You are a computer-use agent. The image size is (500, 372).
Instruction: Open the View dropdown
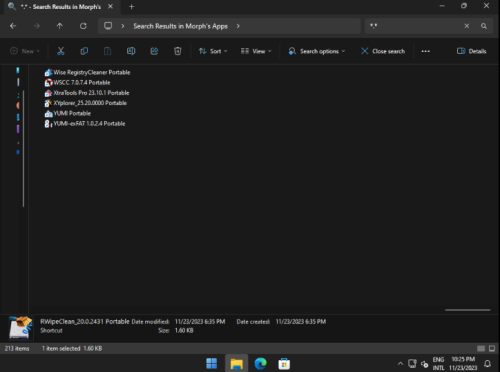pos(256,51)
